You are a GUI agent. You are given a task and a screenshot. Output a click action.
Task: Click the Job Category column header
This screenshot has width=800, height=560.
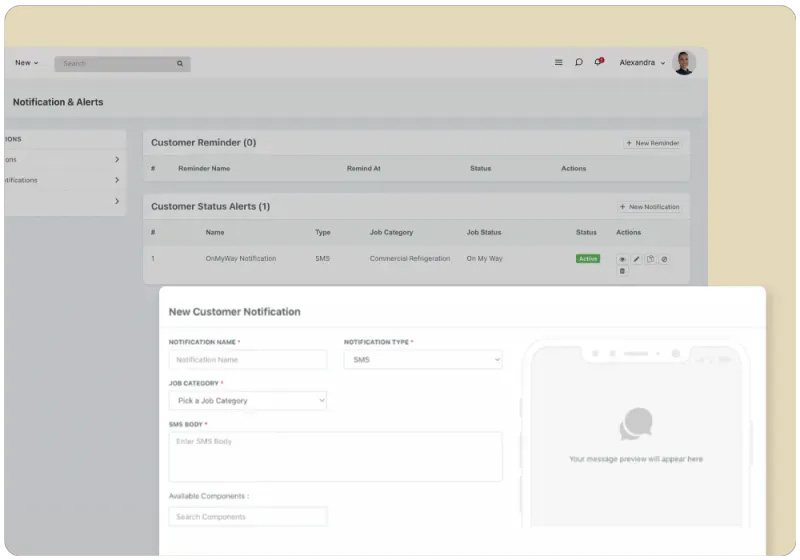(x=391, y=232)
